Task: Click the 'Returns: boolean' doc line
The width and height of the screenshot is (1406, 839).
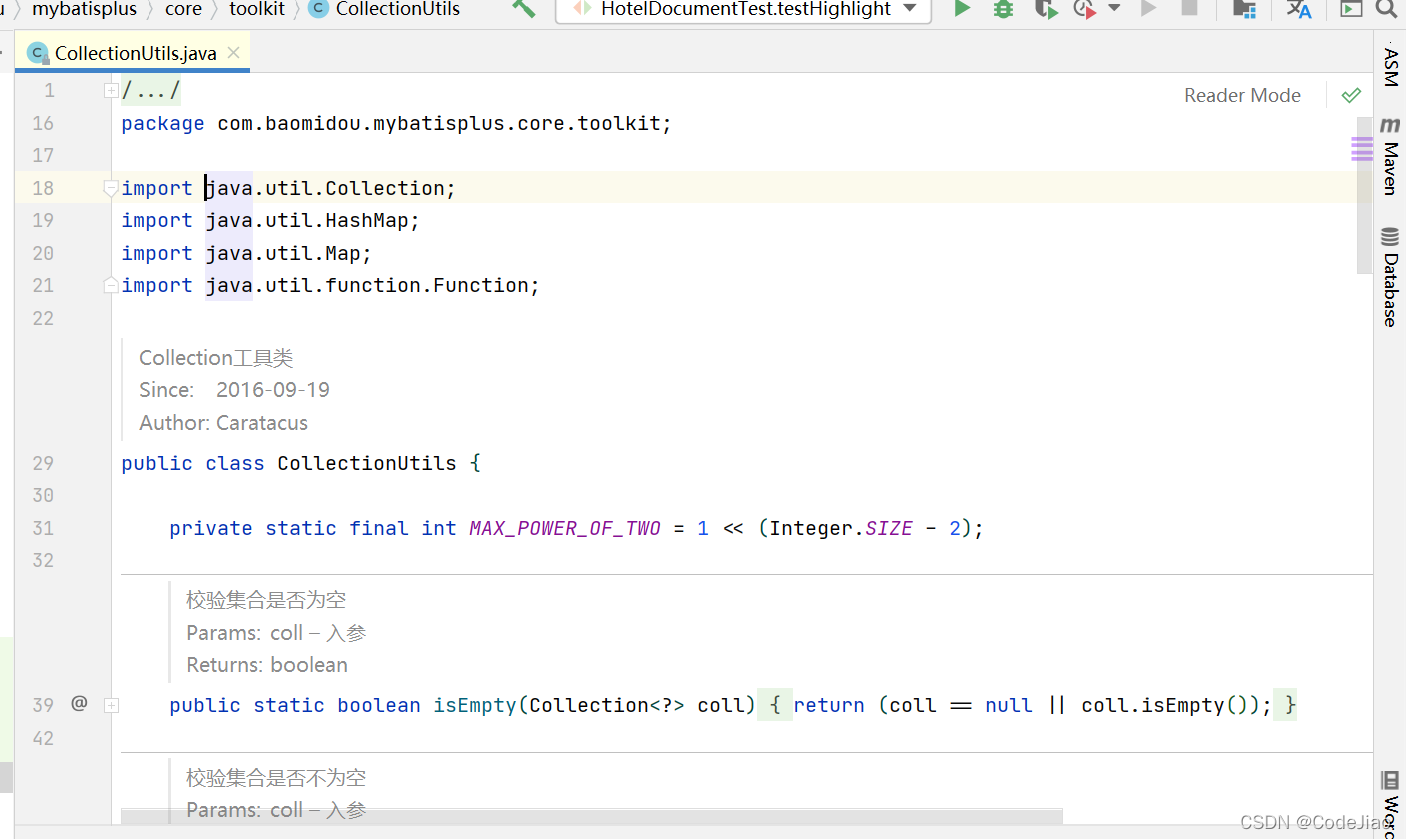Action: pyautogui.click(x=267, y=665)
